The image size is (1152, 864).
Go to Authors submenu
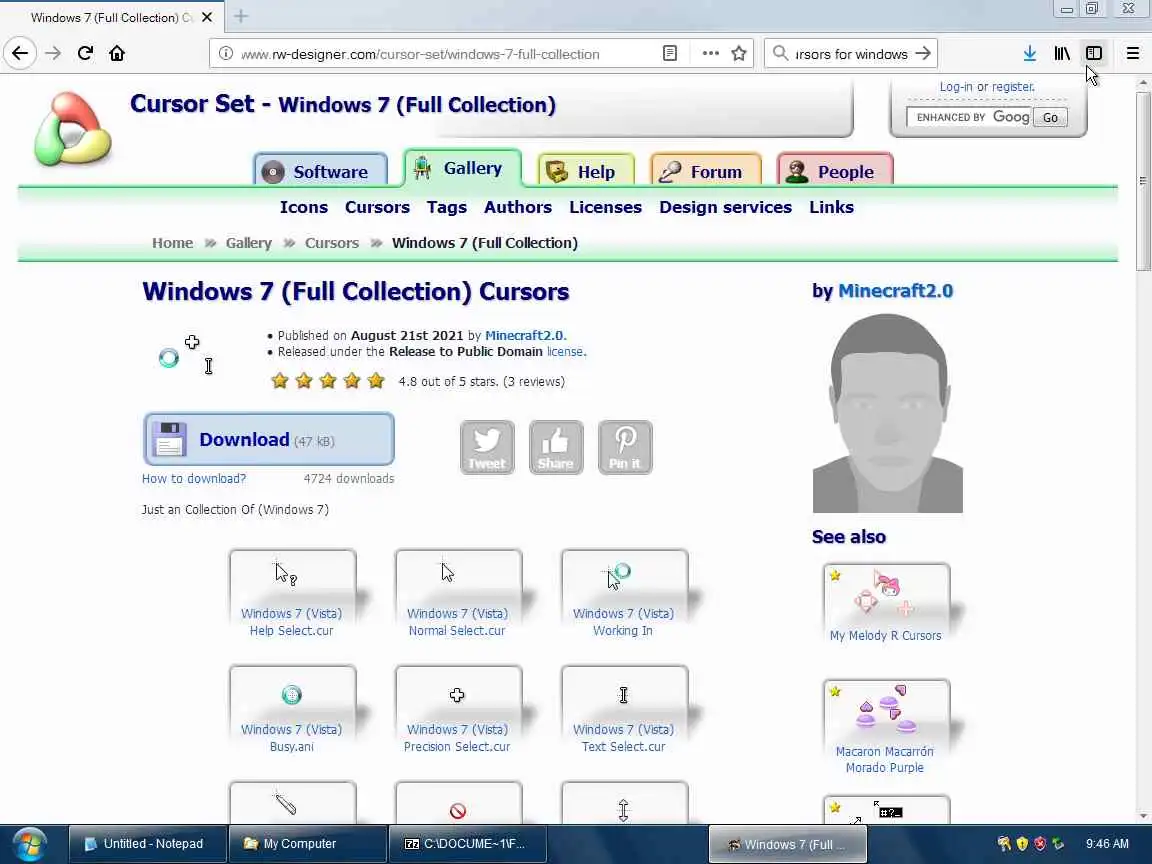click(518, 207)
